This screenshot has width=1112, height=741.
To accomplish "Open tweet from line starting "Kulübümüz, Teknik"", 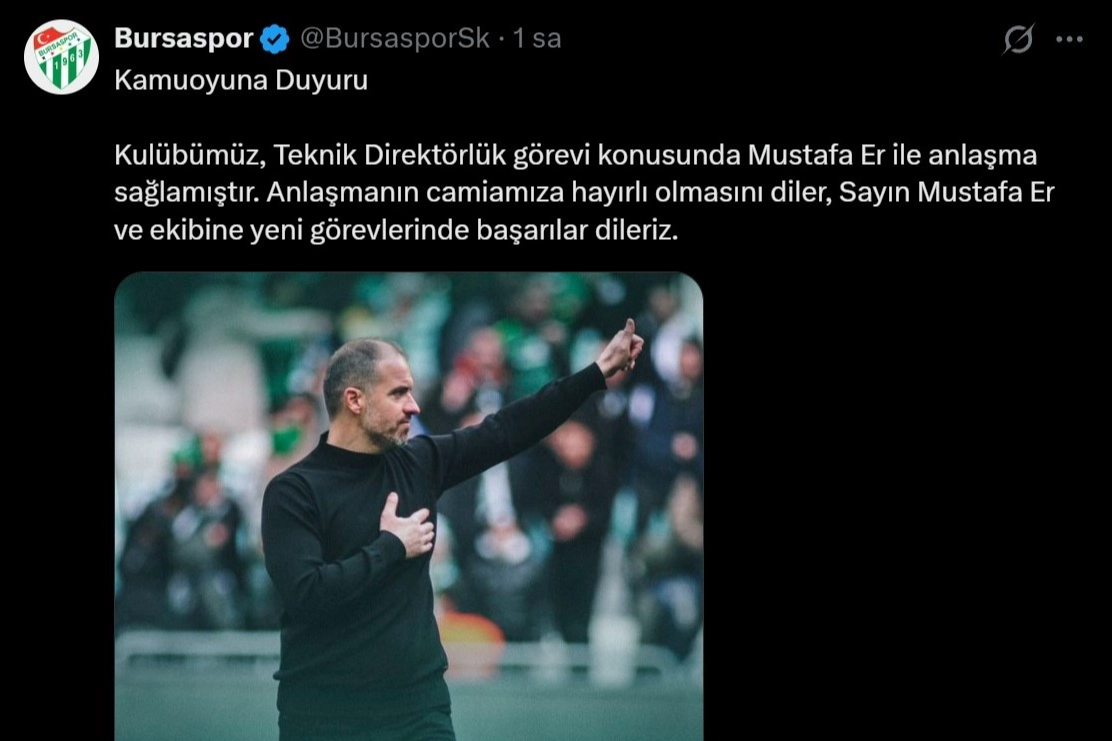I will point(575,155).
